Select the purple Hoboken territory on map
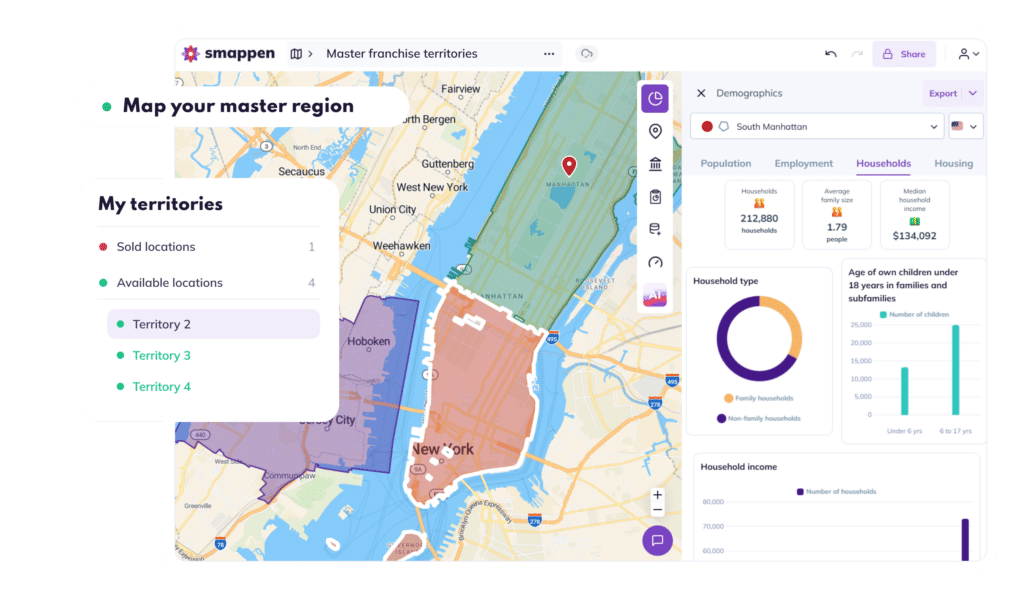Viewport: 1024px width, 600px height. (x=366, y=392)
